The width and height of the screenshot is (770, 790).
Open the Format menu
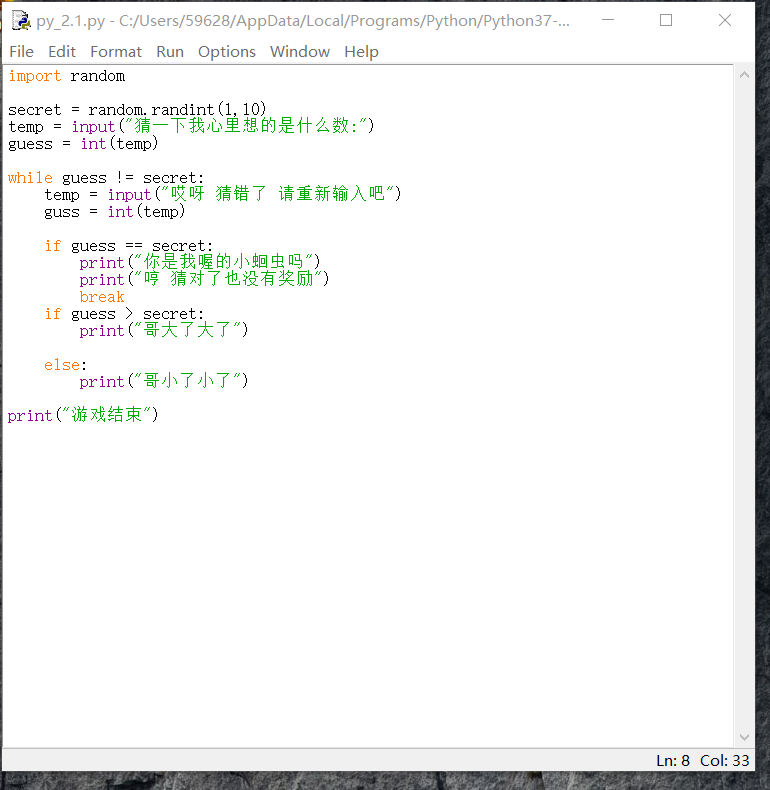(116, 51)
